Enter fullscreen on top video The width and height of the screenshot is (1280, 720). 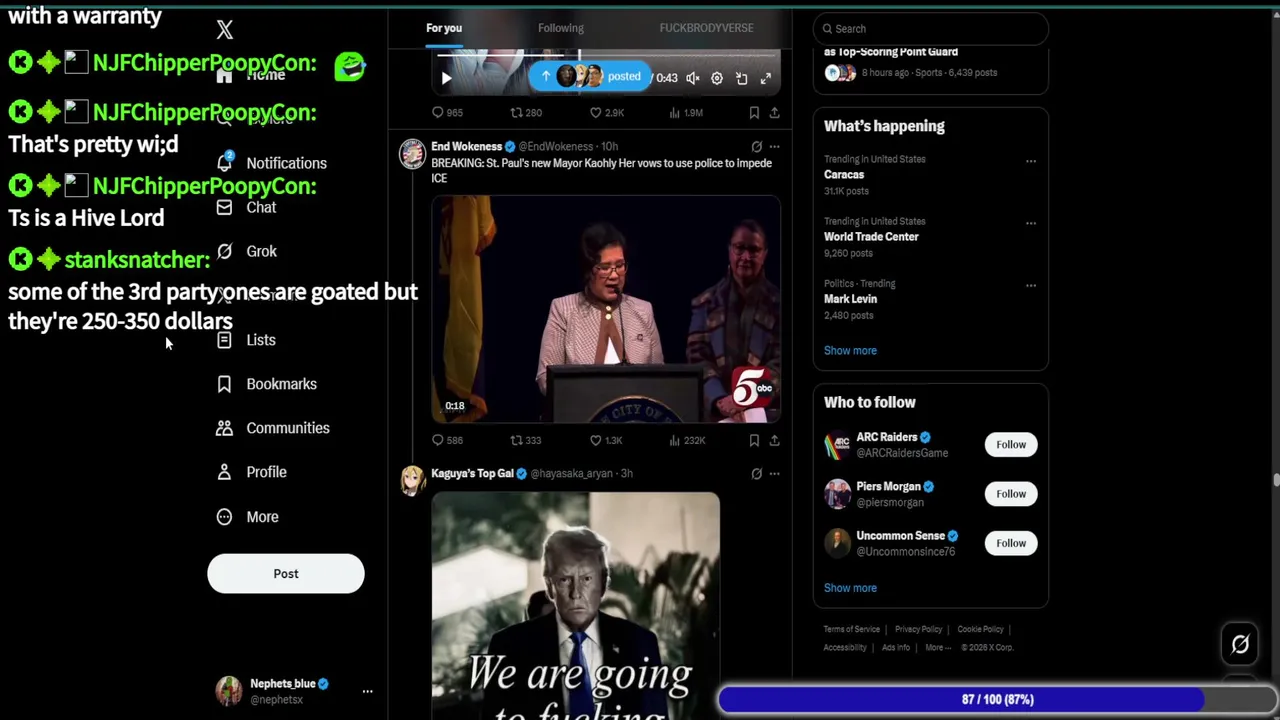766,78
